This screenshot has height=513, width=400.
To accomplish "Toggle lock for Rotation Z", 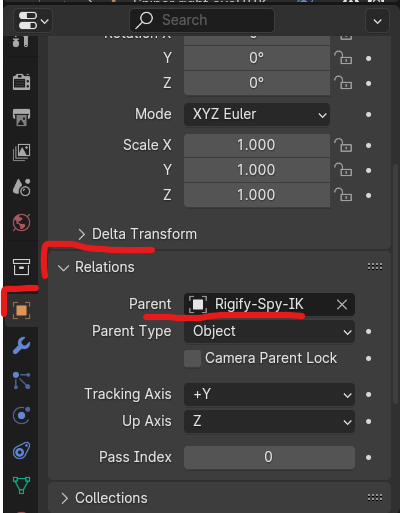I will [343, 83].
